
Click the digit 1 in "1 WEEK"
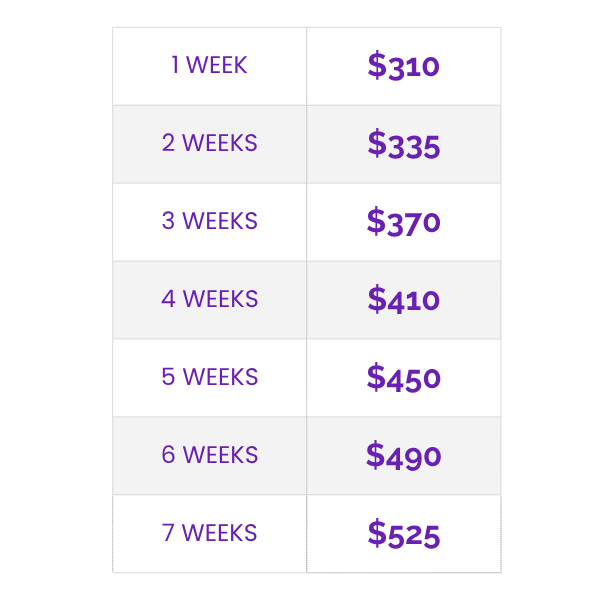[176, 66]
